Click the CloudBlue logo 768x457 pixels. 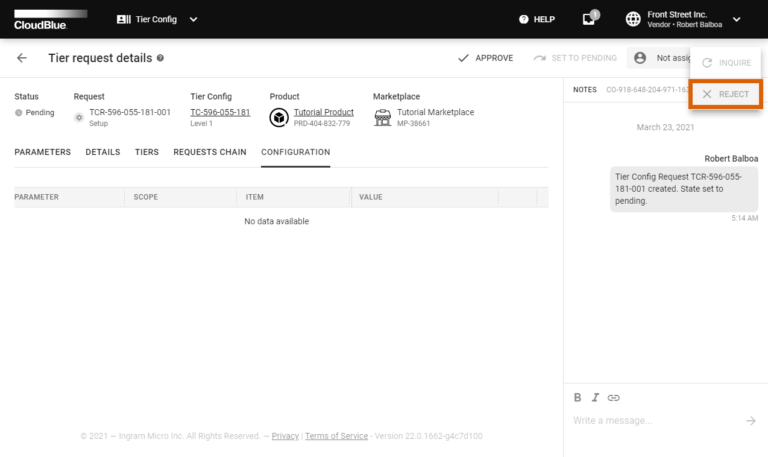coord(50,20)
